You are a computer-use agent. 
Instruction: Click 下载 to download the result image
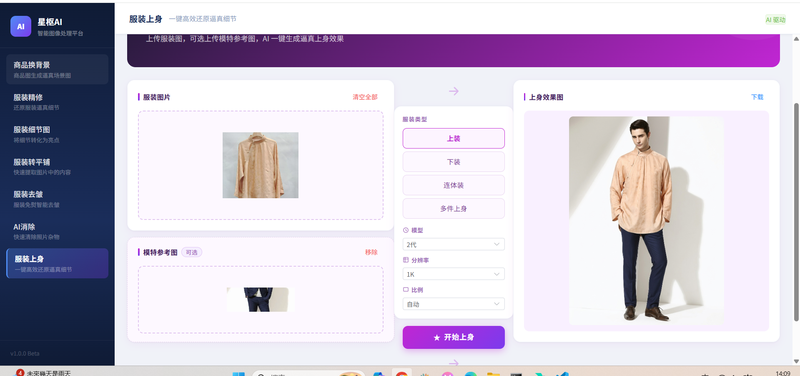coord(757,97)
